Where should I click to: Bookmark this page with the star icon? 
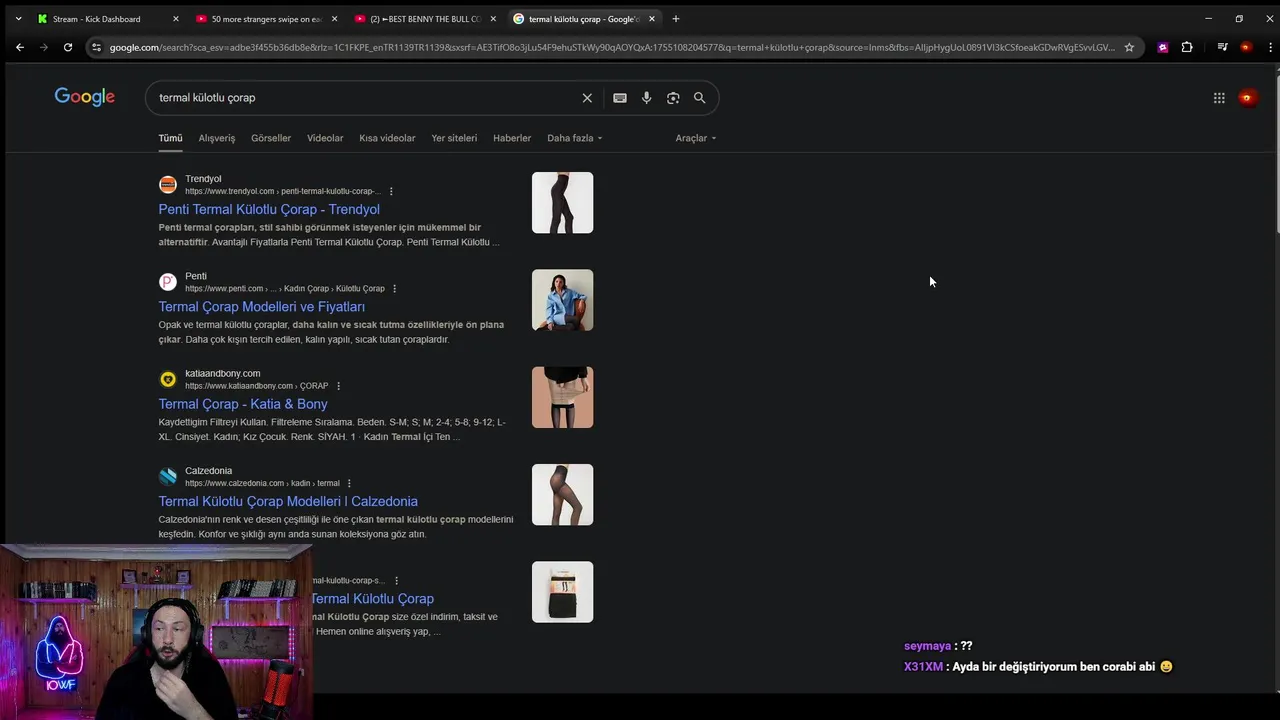(1129, 47)
